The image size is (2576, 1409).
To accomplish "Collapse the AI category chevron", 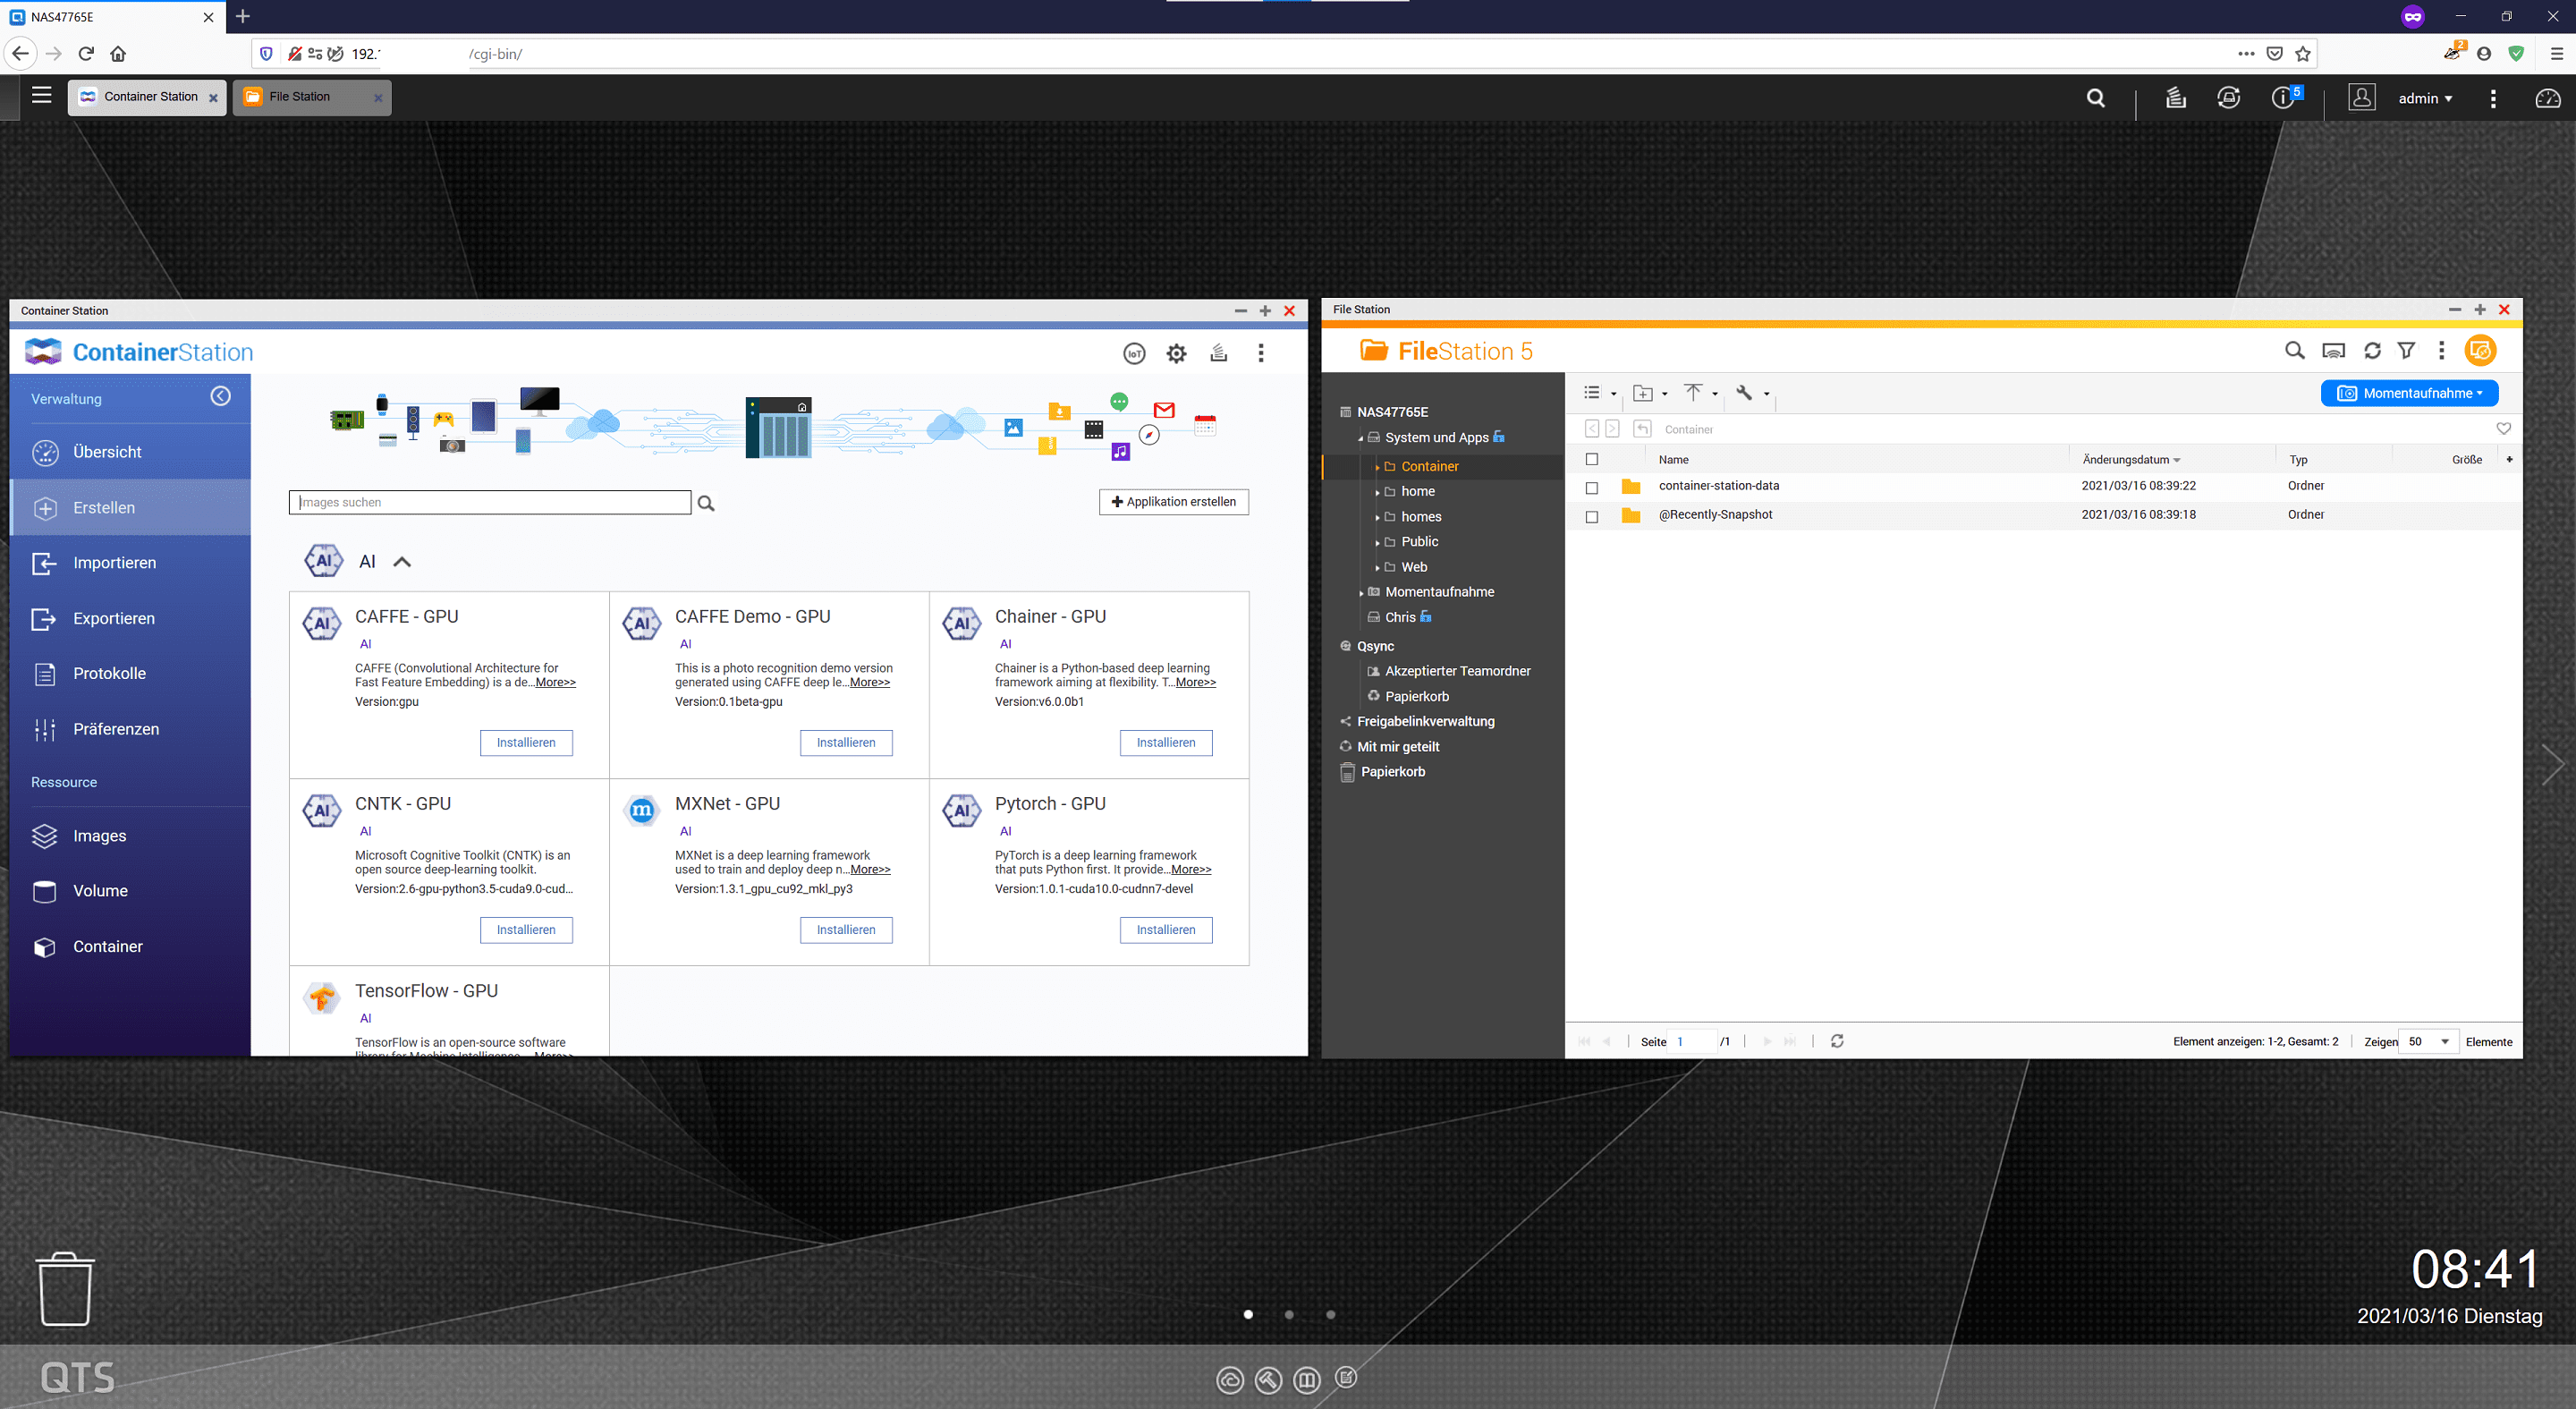I will coord(402,562).
